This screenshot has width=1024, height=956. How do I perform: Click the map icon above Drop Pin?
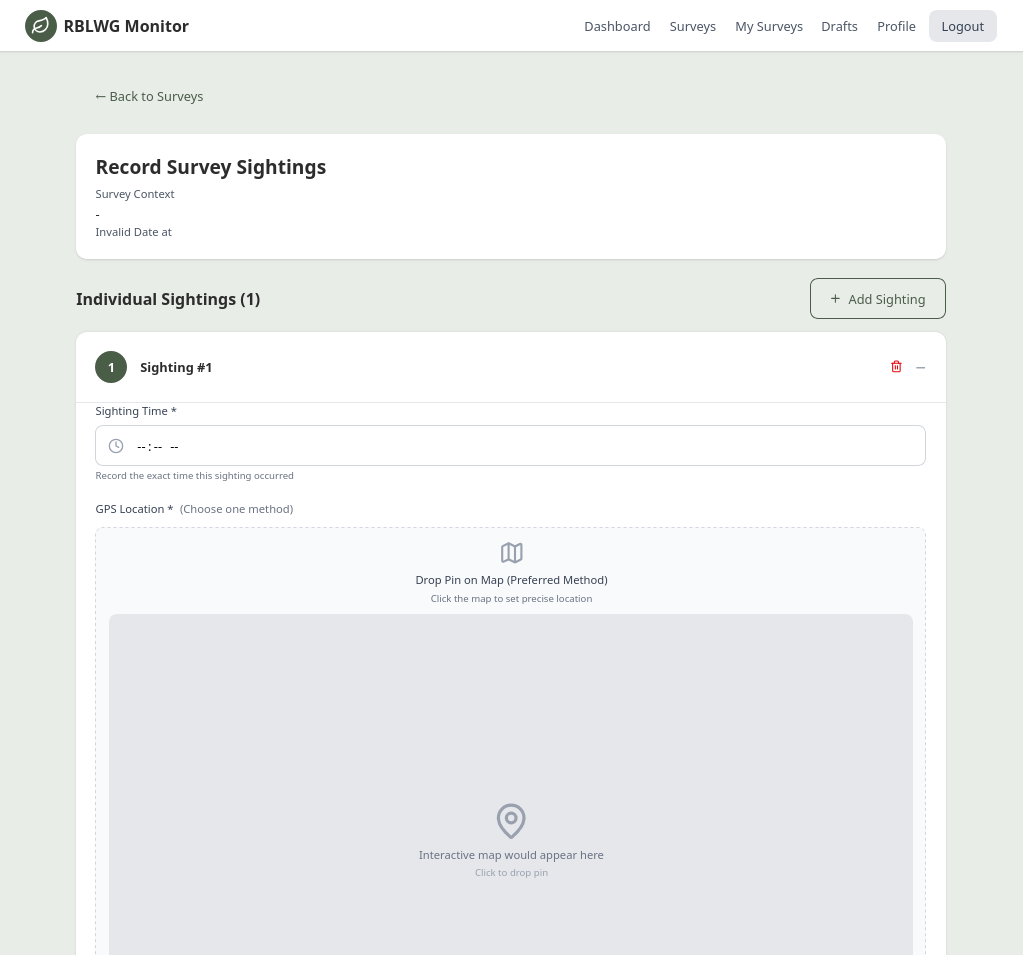pos(511,553)
